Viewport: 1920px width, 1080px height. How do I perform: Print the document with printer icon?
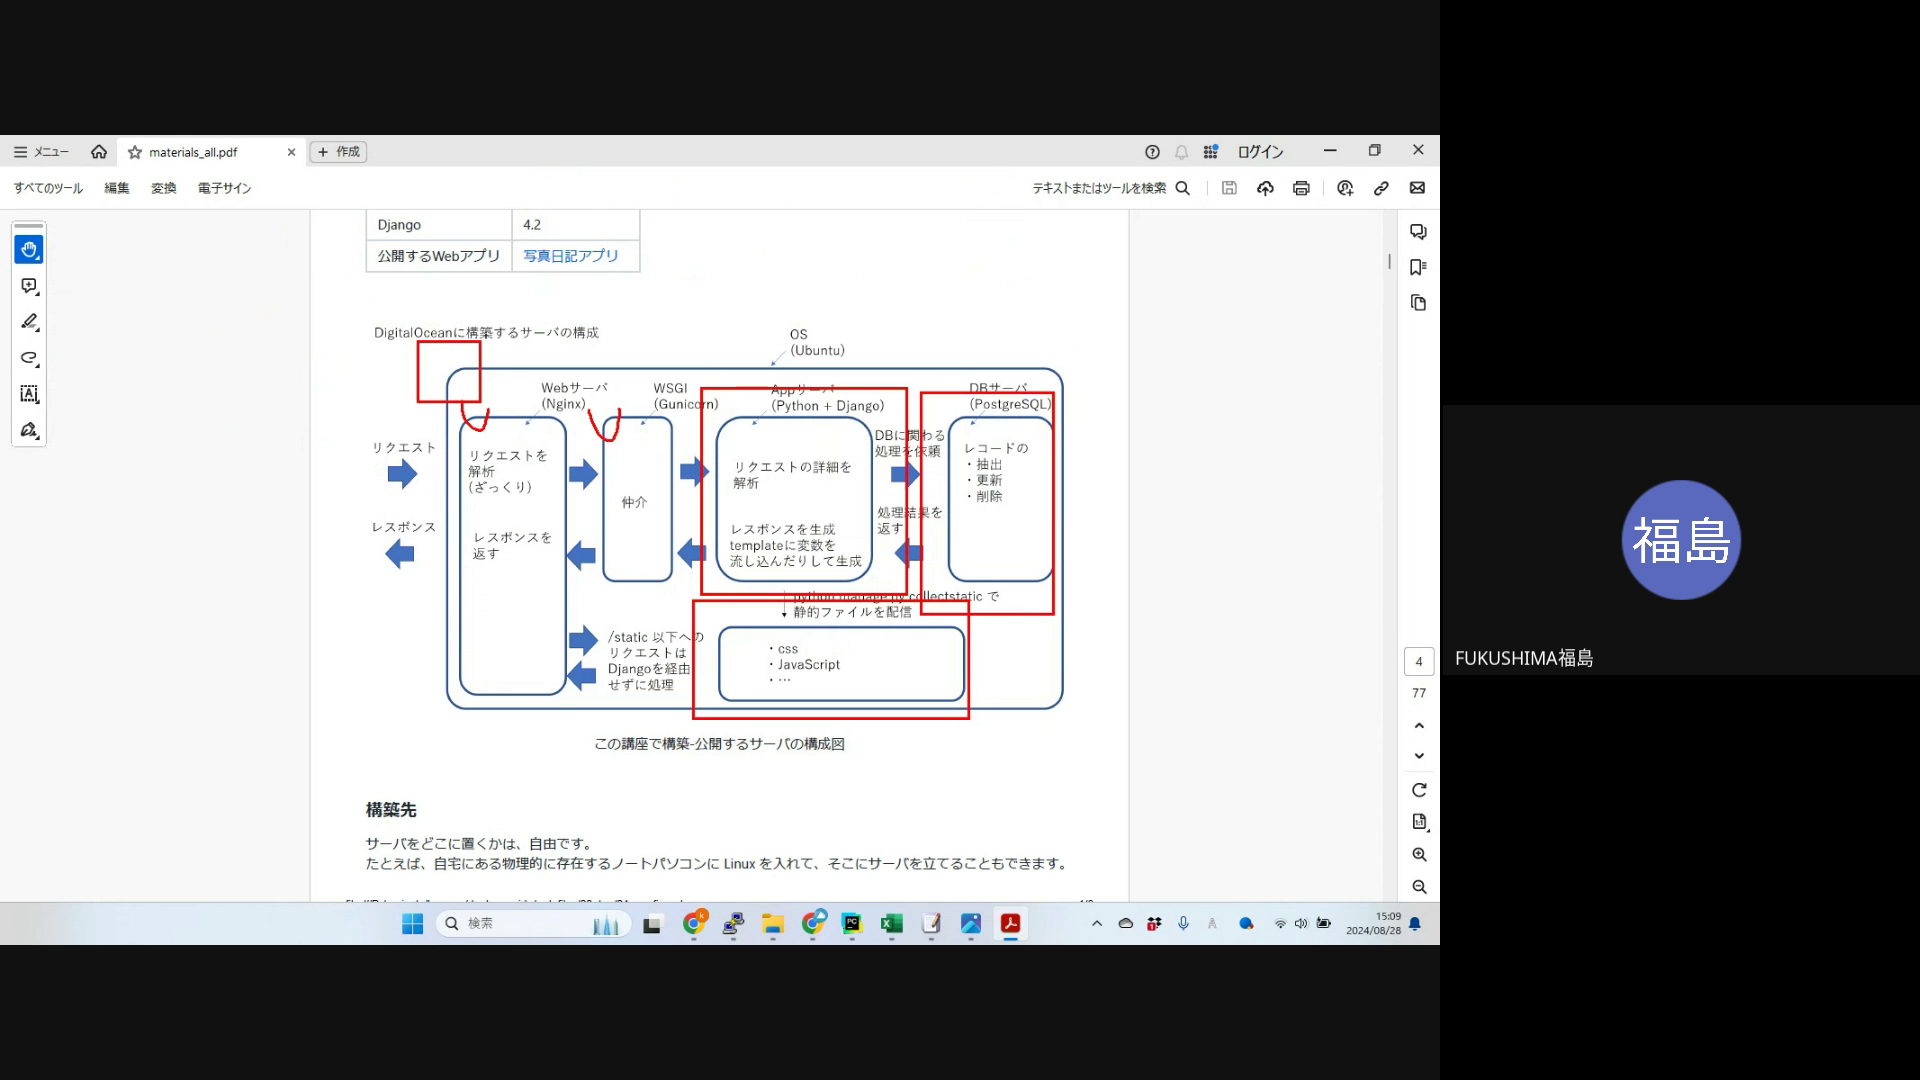click(x=1301, y=188)
